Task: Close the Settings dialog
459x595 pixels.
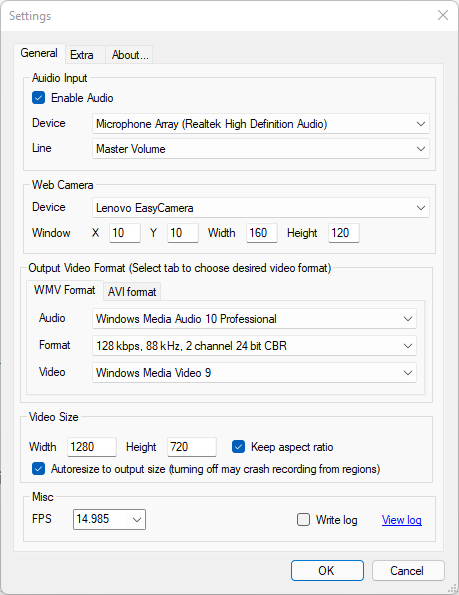Action: click(443, 15)
